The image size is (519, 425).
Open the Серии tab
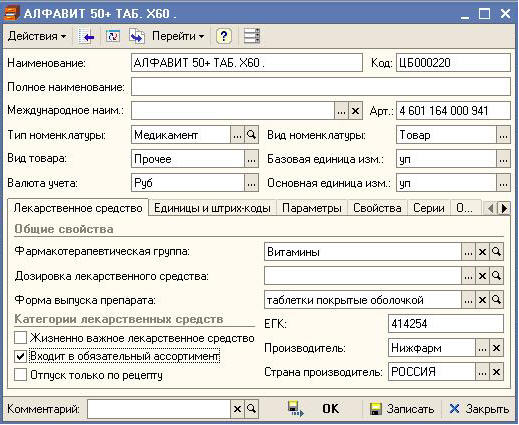[429, 208]
